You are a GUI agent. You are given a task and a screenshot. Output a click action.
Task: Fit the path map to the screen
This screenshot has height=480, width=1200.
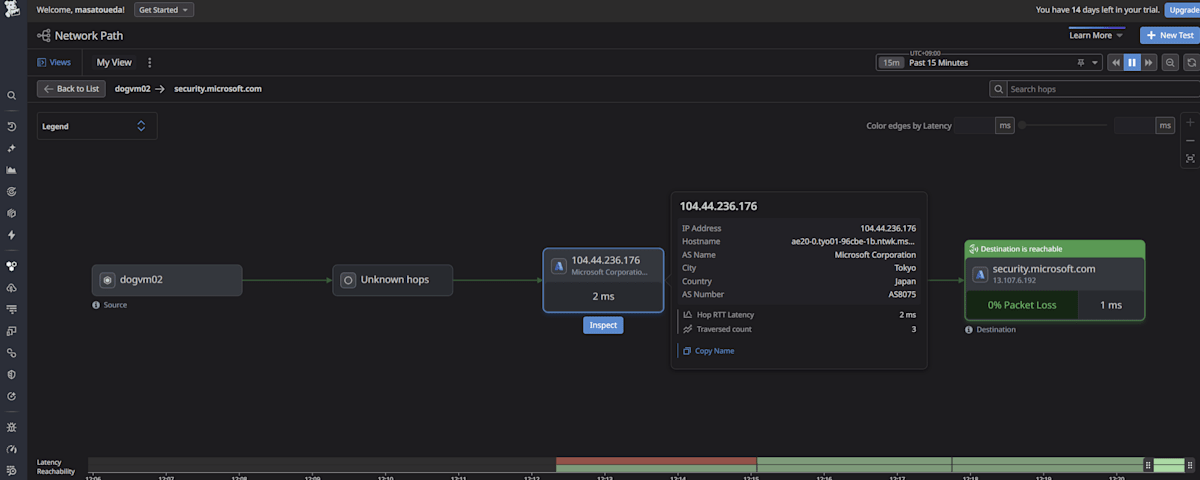tap(1190, 158)
